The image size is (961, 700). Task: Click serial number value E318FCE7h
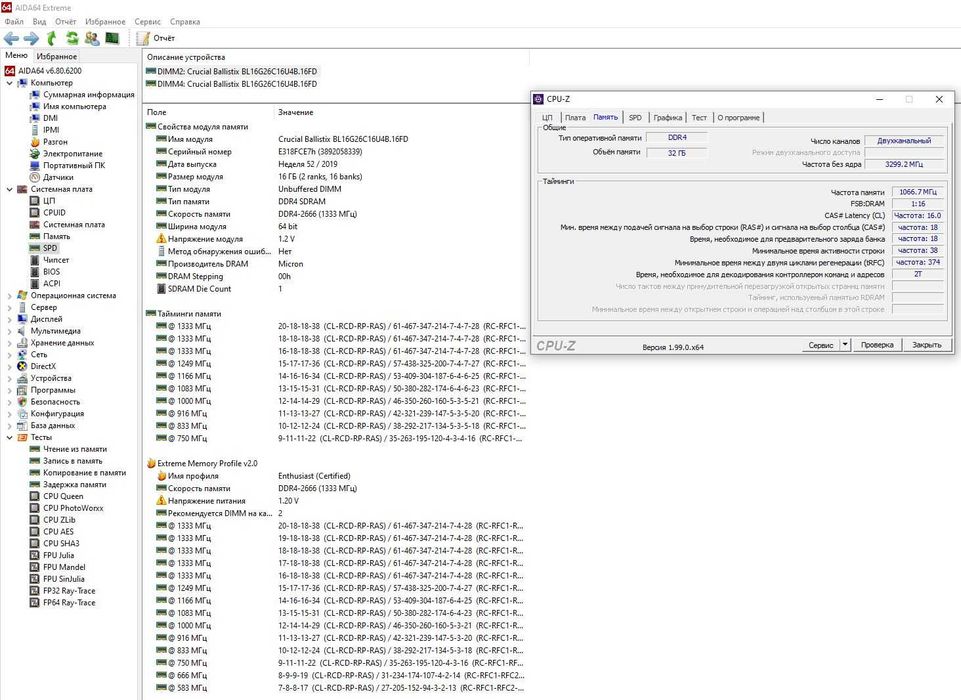320,152
